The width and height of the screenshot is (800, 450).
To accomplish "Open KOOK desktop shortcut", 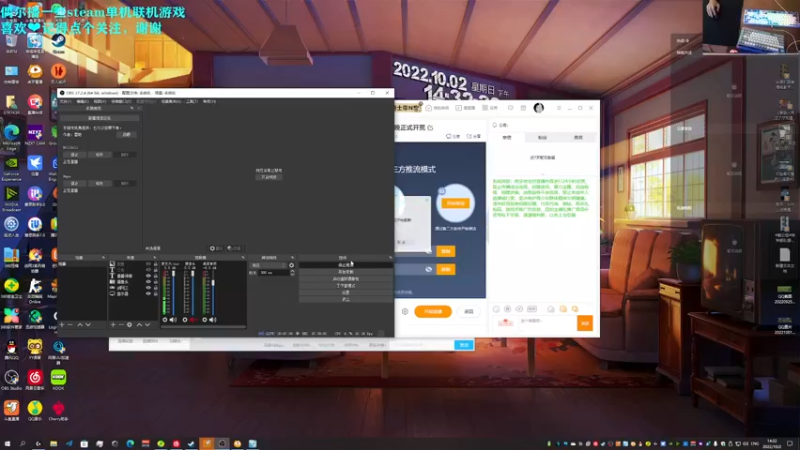I will (58, 380).
